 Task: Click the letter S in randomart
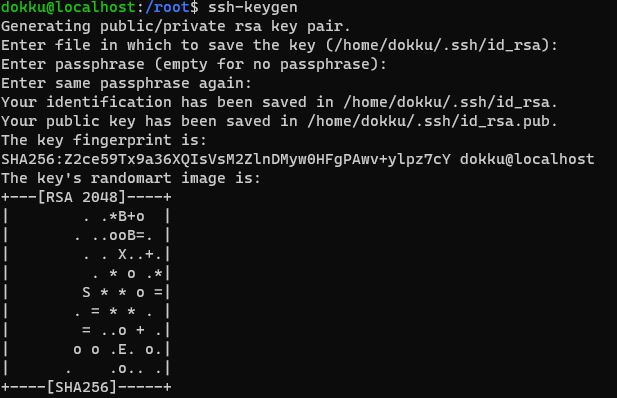tap(86, 292)
